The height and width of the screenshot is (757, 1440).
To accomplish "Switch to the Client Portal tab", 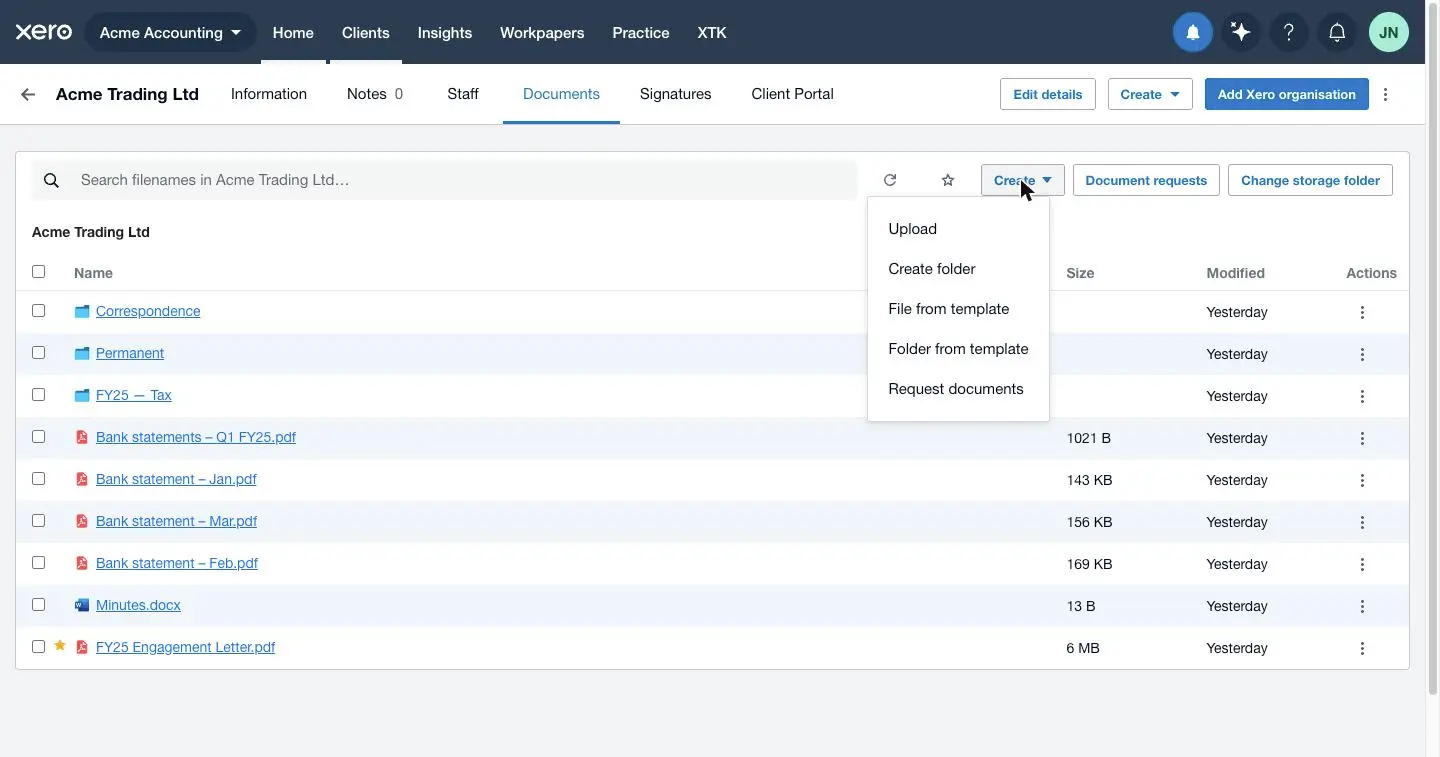I will (793, 94).
